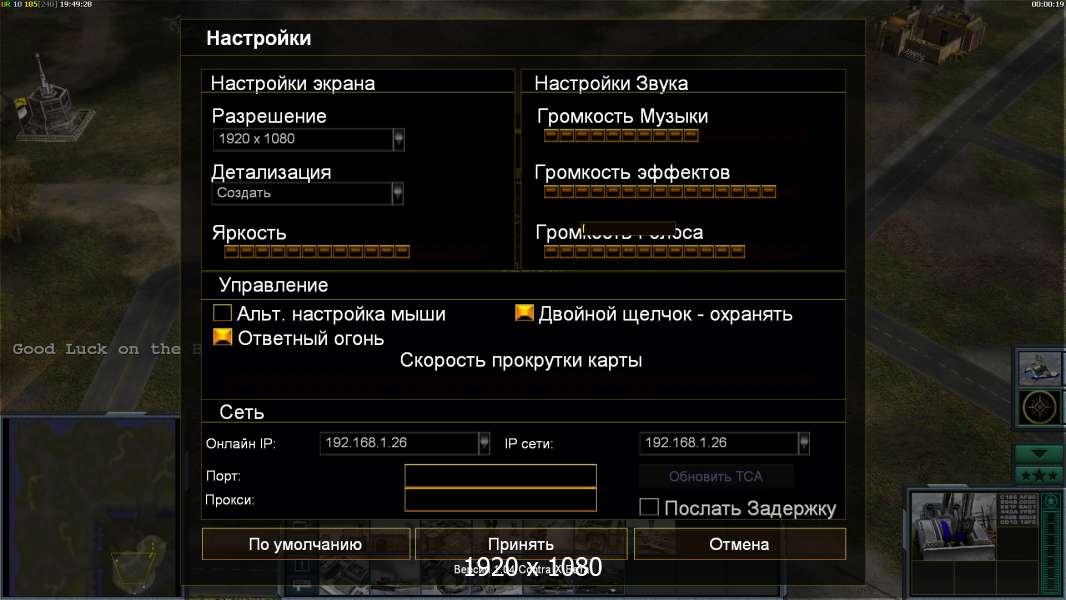
Task: Uncheck Двойной щелчок - охранять option
Action: point(524,313)
